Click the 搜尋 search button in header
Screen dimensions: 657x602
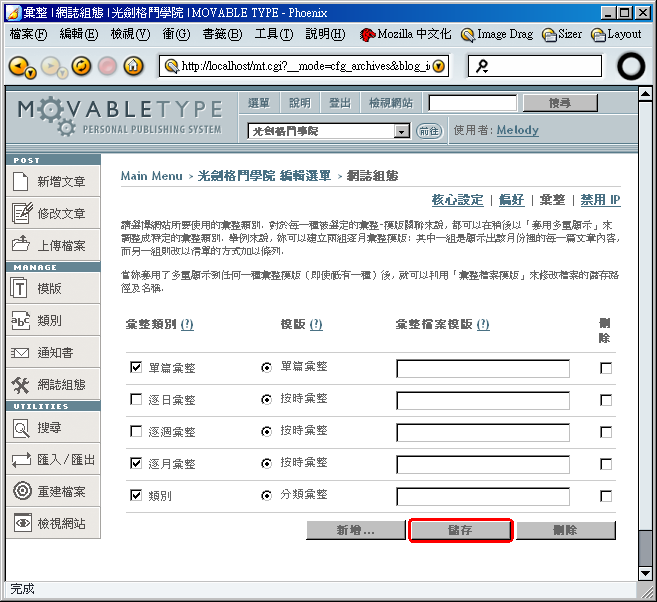tap(560, 103)
